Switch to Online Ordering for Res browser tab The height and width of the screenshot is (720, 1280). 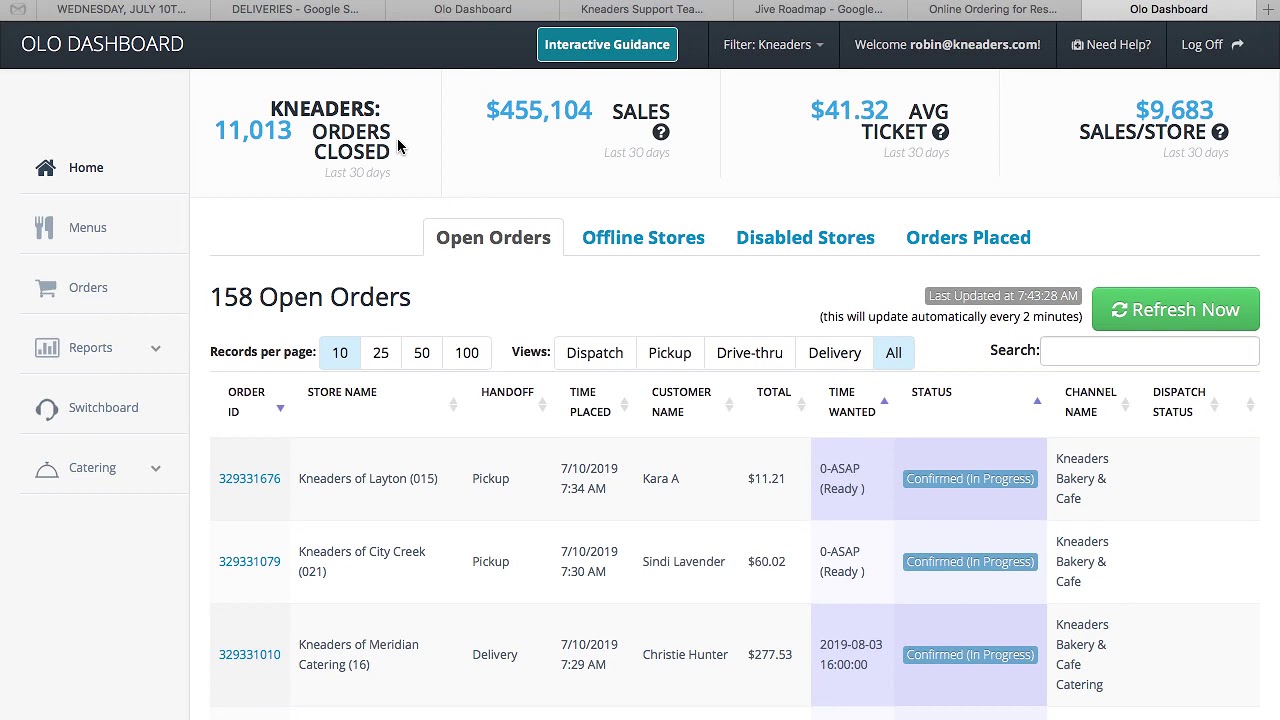[993, 9]
